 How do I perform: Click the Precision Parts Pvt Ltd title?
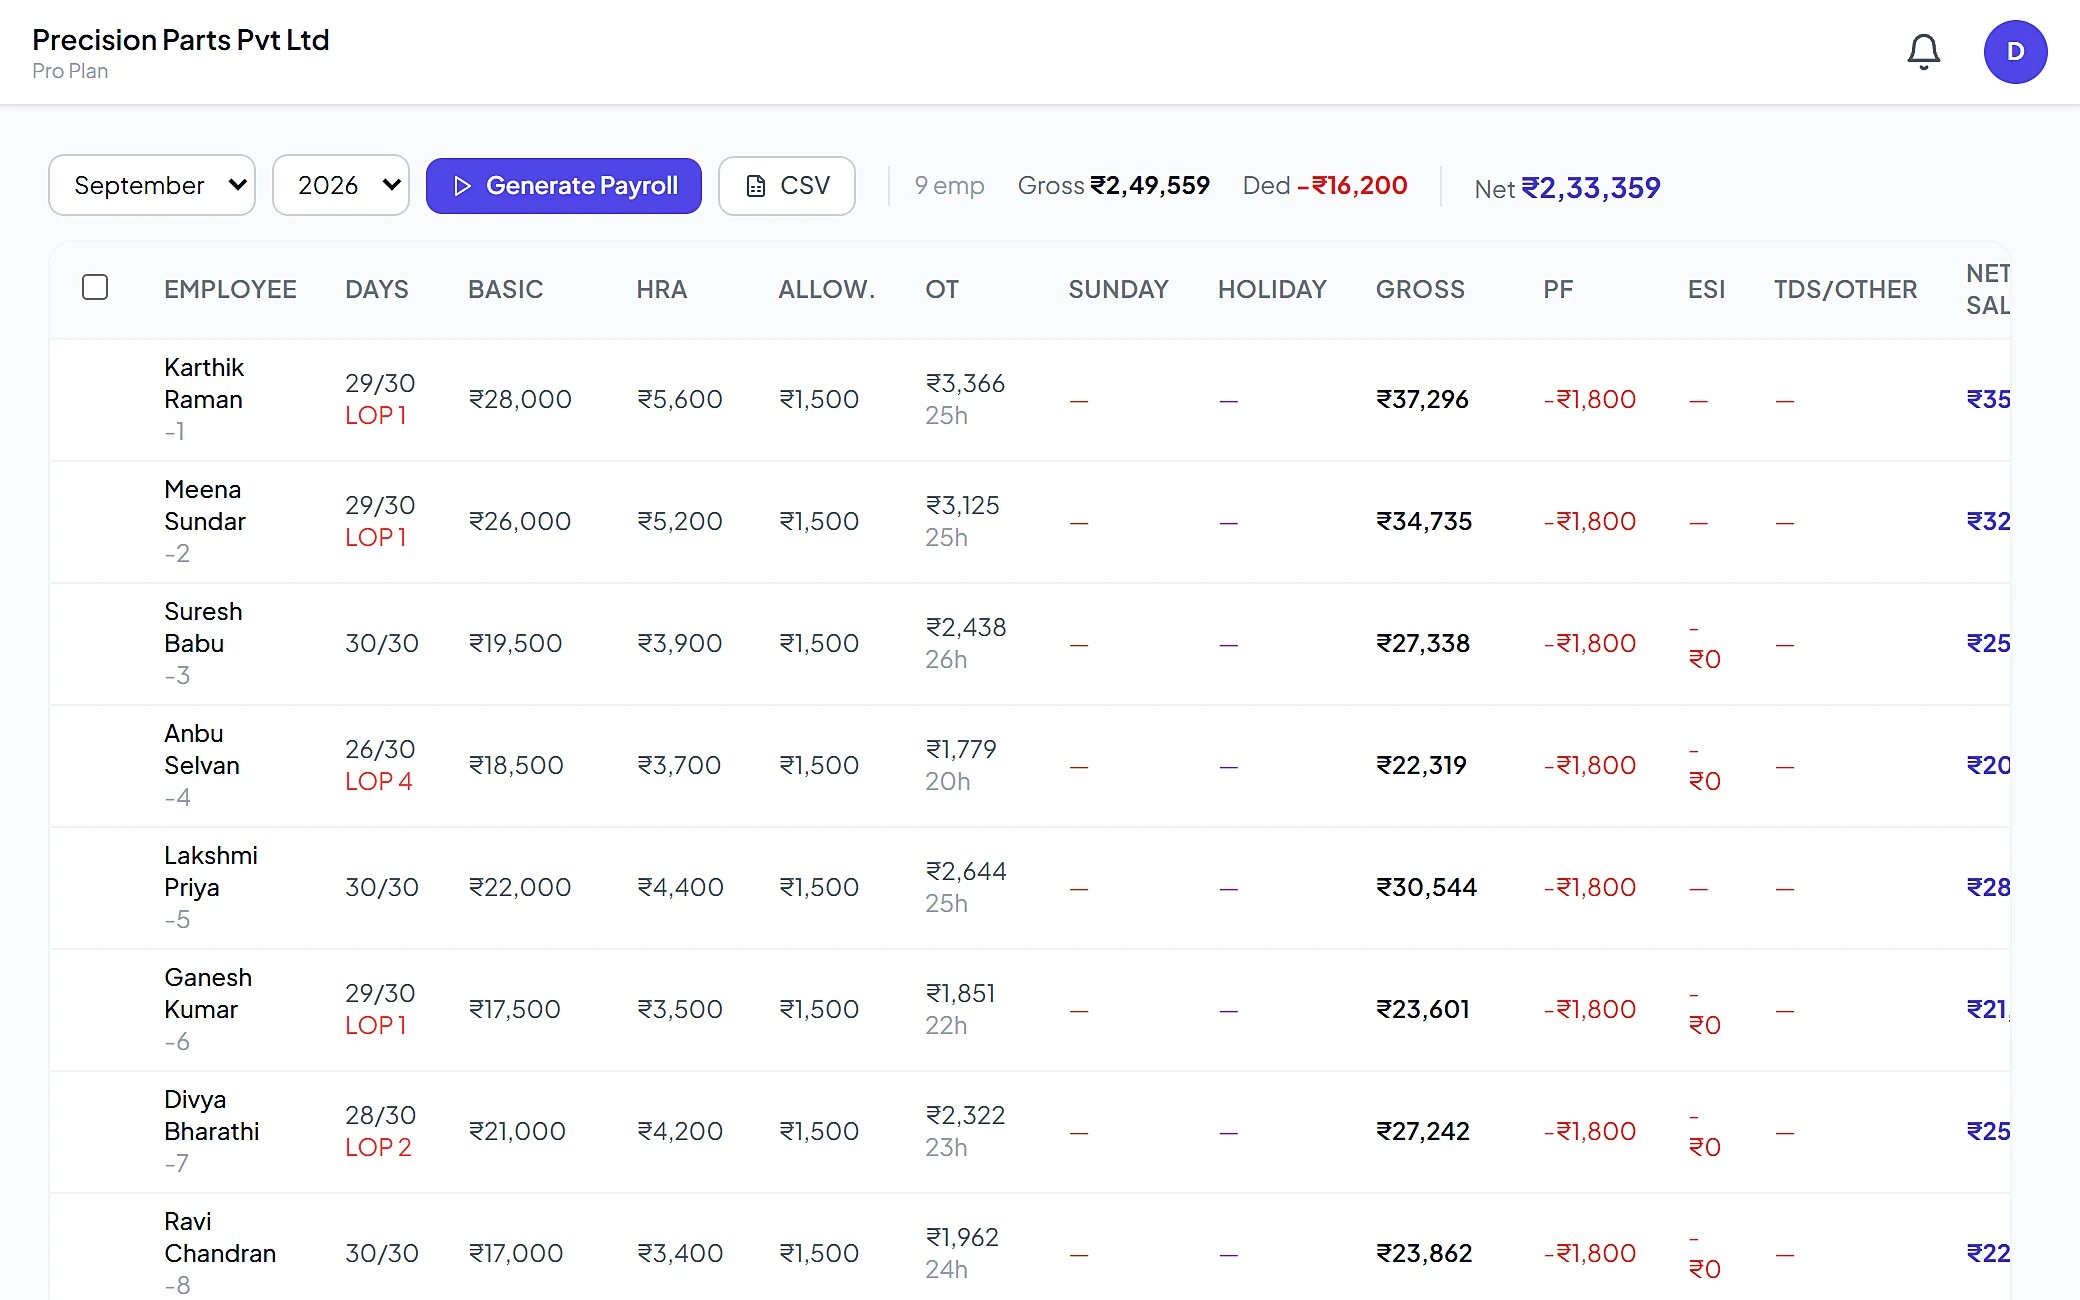pyautogui.click(x=180, y=40)
